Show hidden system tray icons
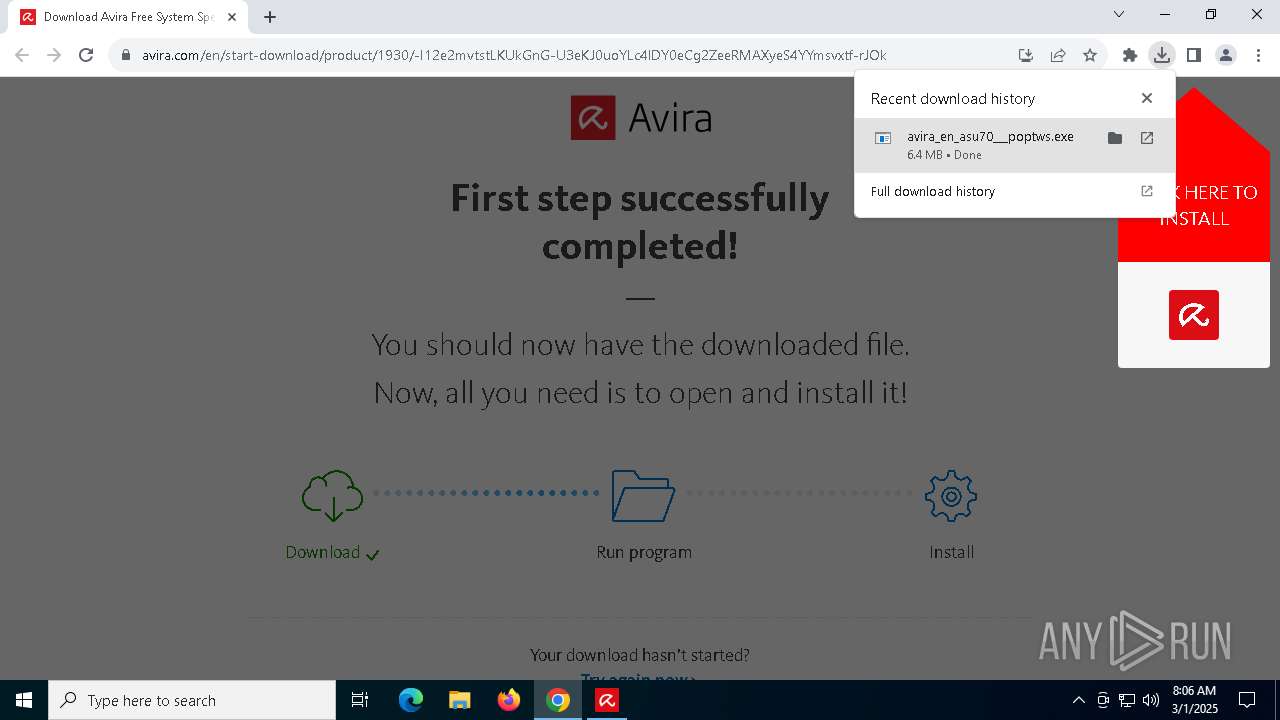Image resolution: width=1280 pixels, height=720 pixels. 1078,700
